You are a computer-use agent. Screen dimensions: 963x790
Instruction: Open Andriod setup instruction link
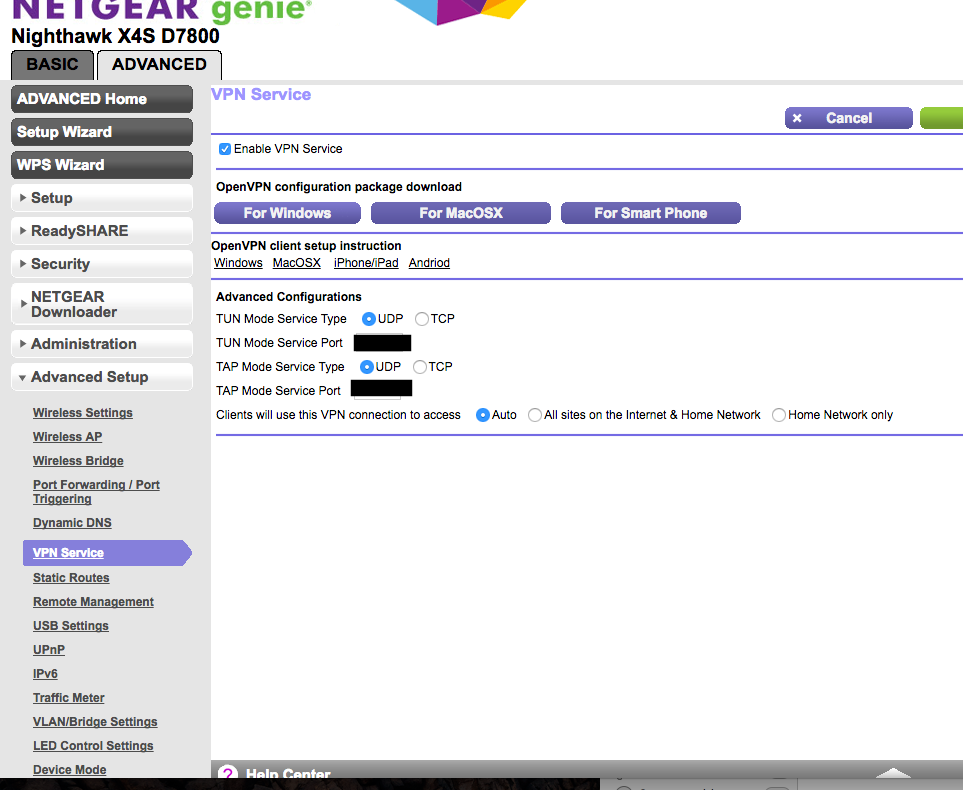tap(429, 263)
